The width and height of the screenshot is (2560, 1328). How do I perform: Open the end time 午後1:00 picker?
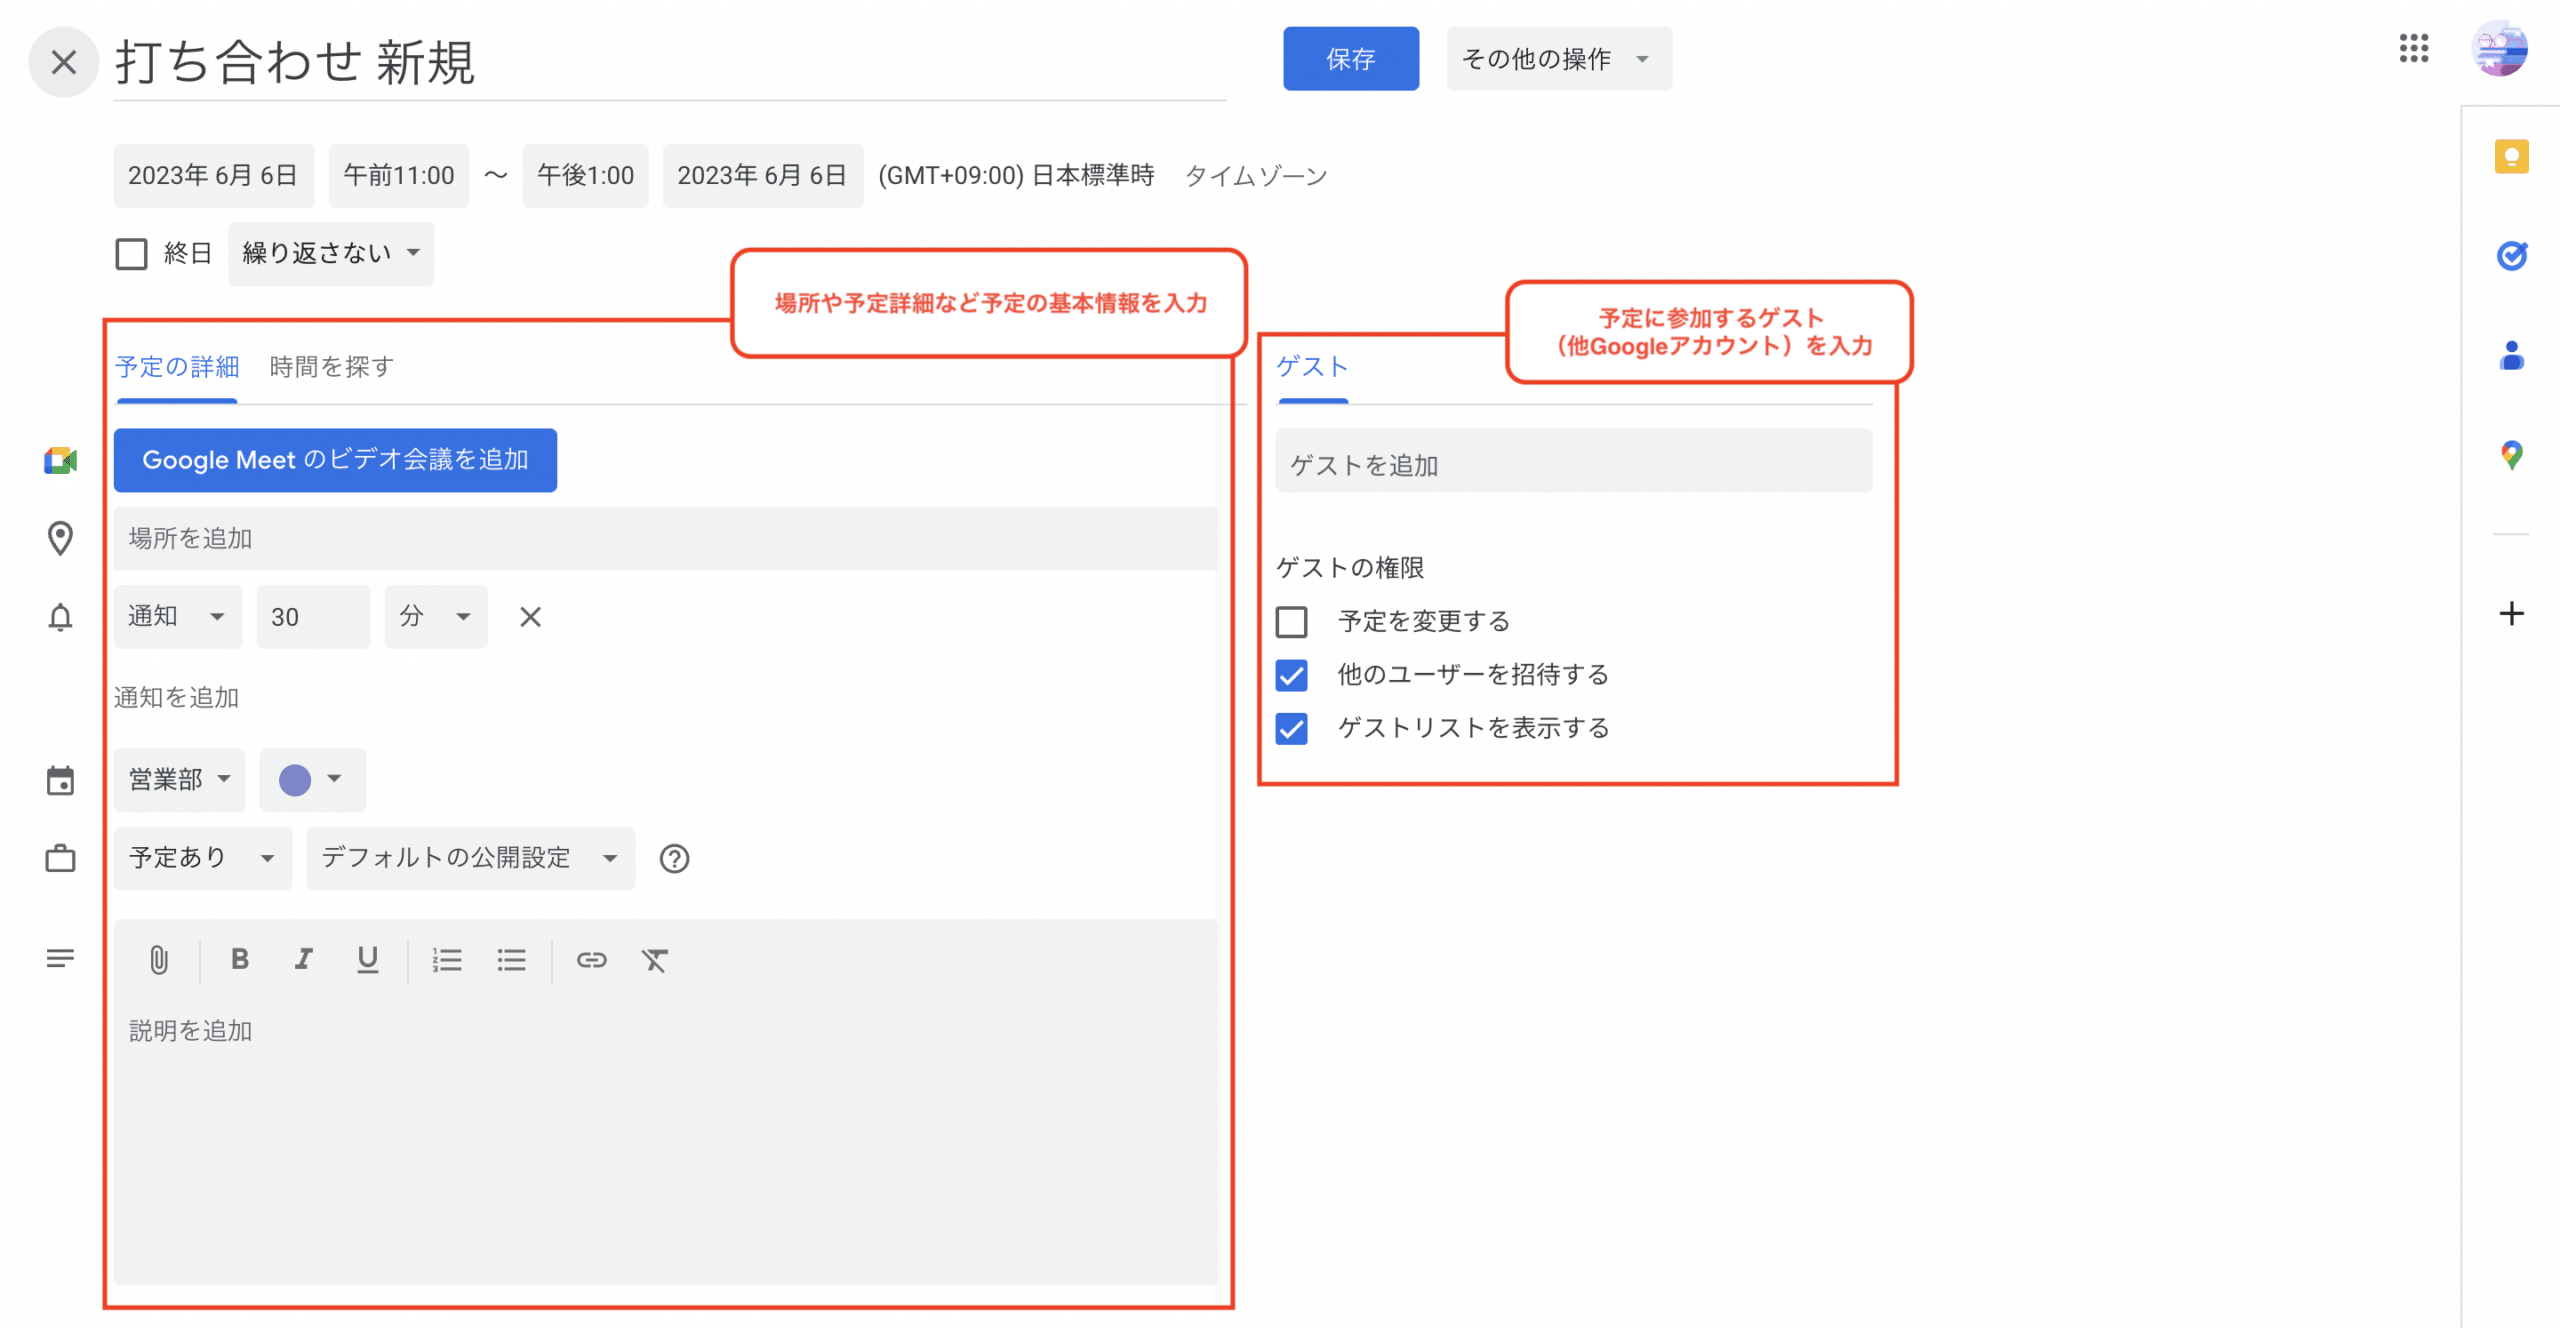[585, 176]
